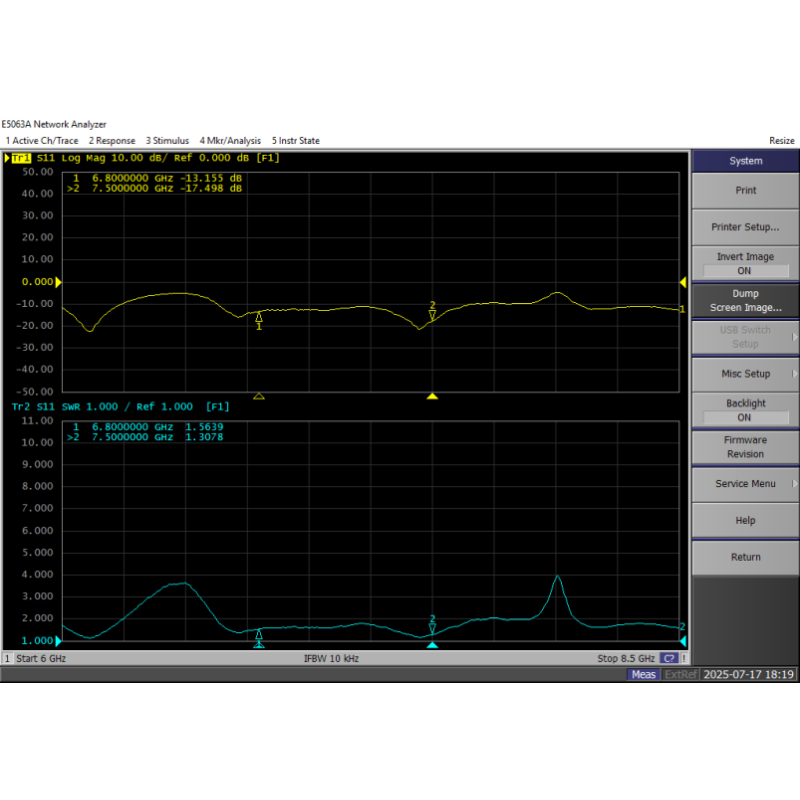
Task: Select the Tr1 active trace indicator
Action: pyautogui.click(x=21, y=158)
